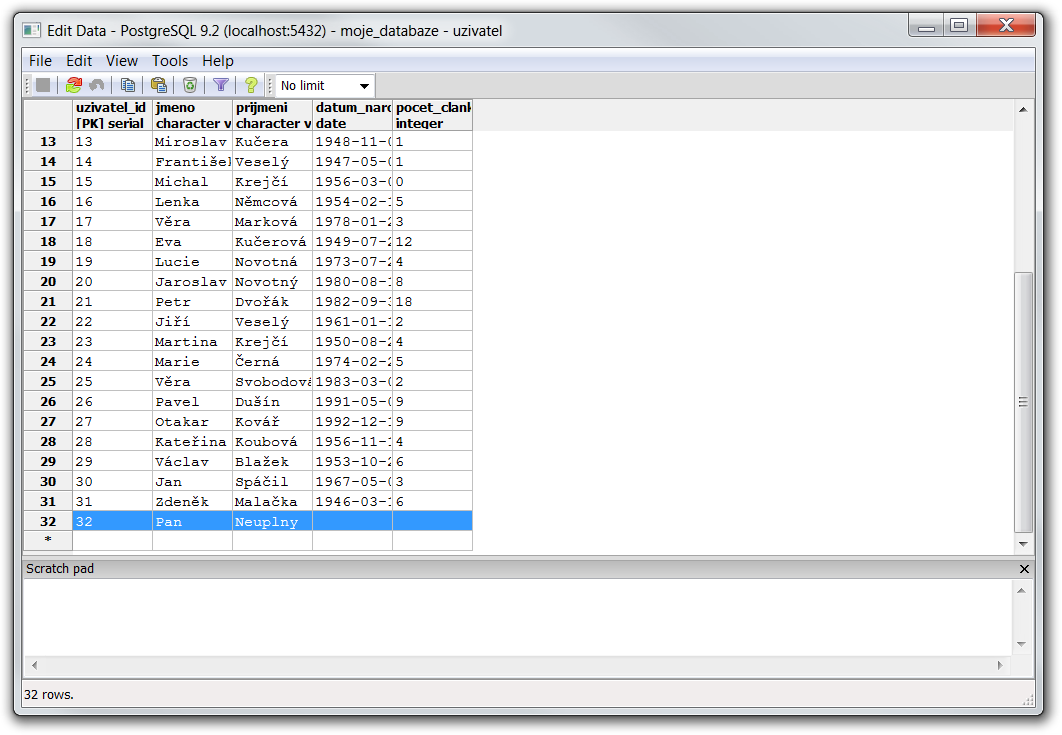Click the jmeno column header
This screenshot has width=1062, height=735.
[192, 115]
